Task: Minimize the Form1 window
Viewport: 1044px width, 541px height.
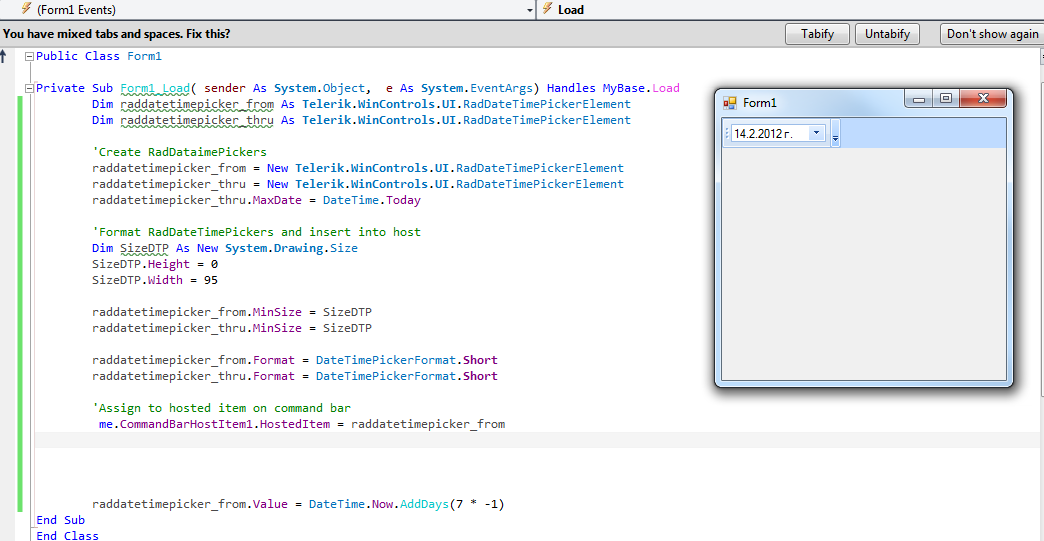Action: [x=919, y=99]
